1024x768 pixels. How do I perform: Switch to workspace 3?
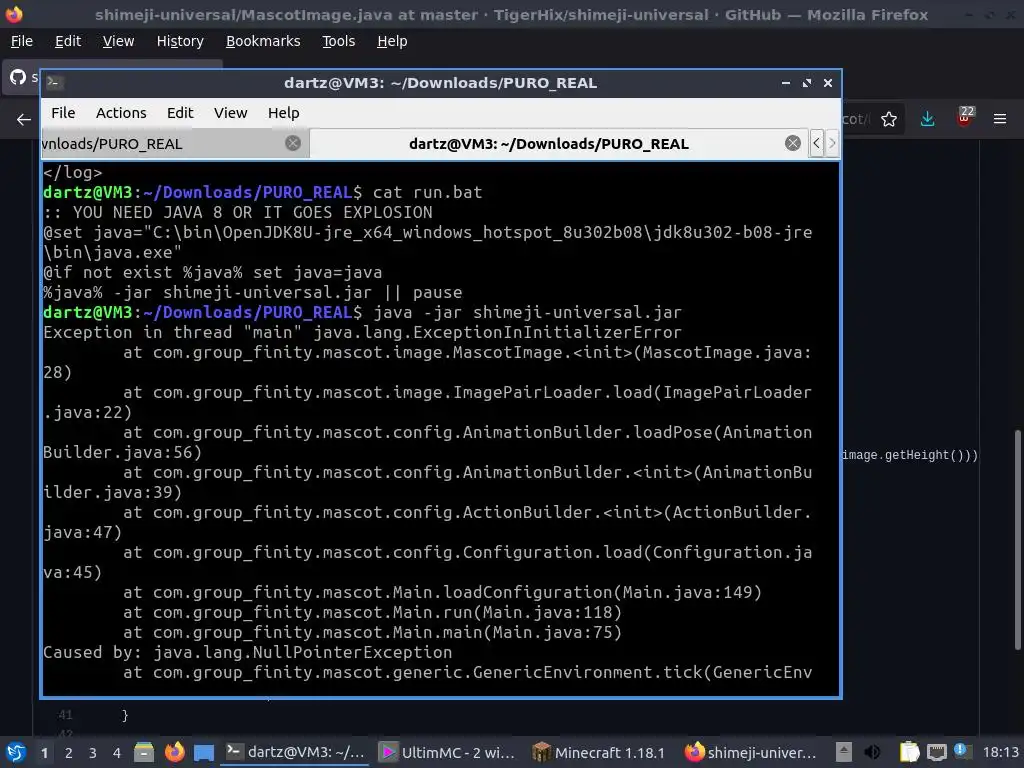point(93,753)
